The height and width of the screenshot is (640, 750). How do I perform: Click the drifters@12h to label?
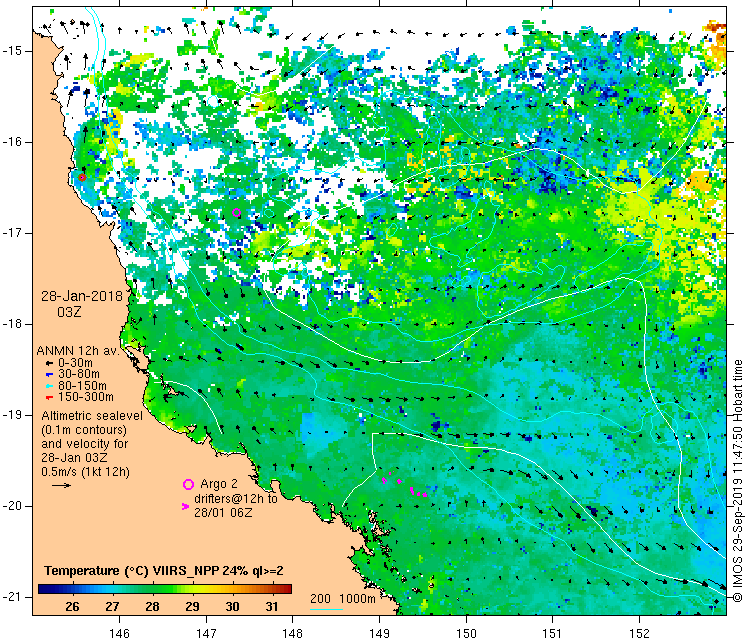[236, 498]
